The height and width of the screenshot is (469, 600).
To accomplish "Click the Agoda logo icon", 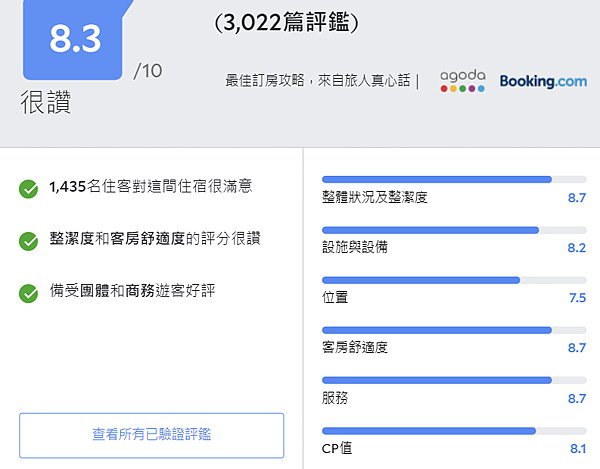I will click(x=462, y=81).
